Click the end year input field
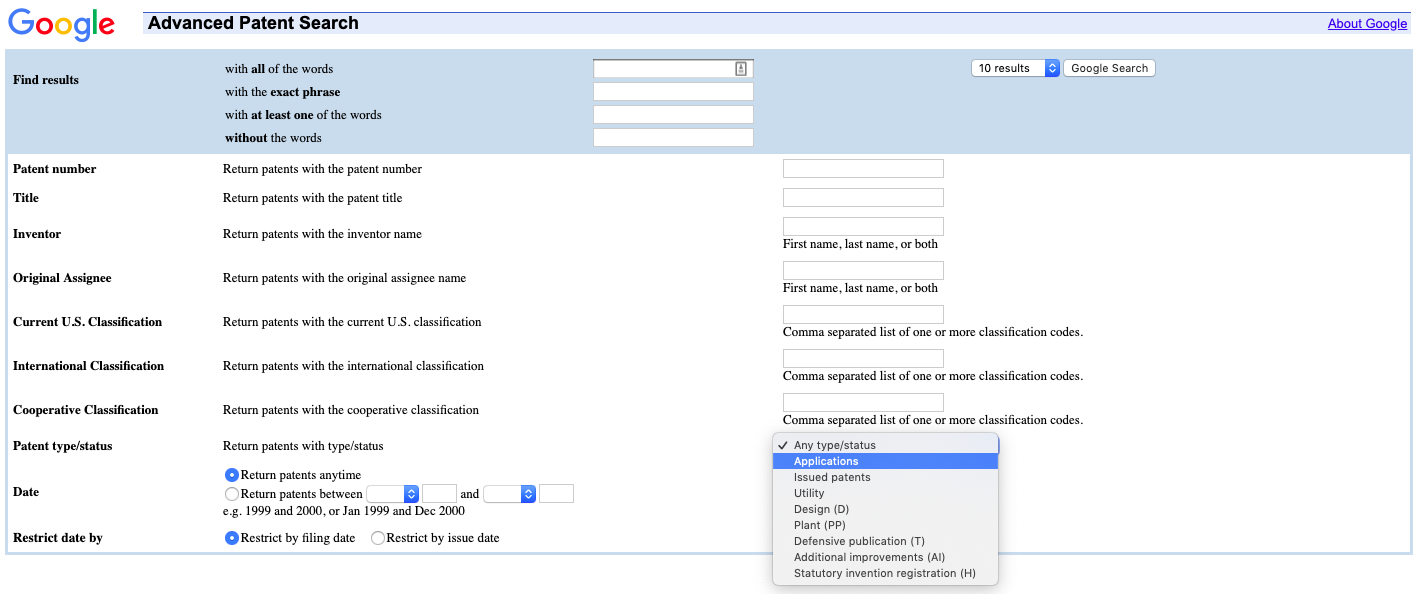Viewport: 1420px width, 594px height. point(556,494)
